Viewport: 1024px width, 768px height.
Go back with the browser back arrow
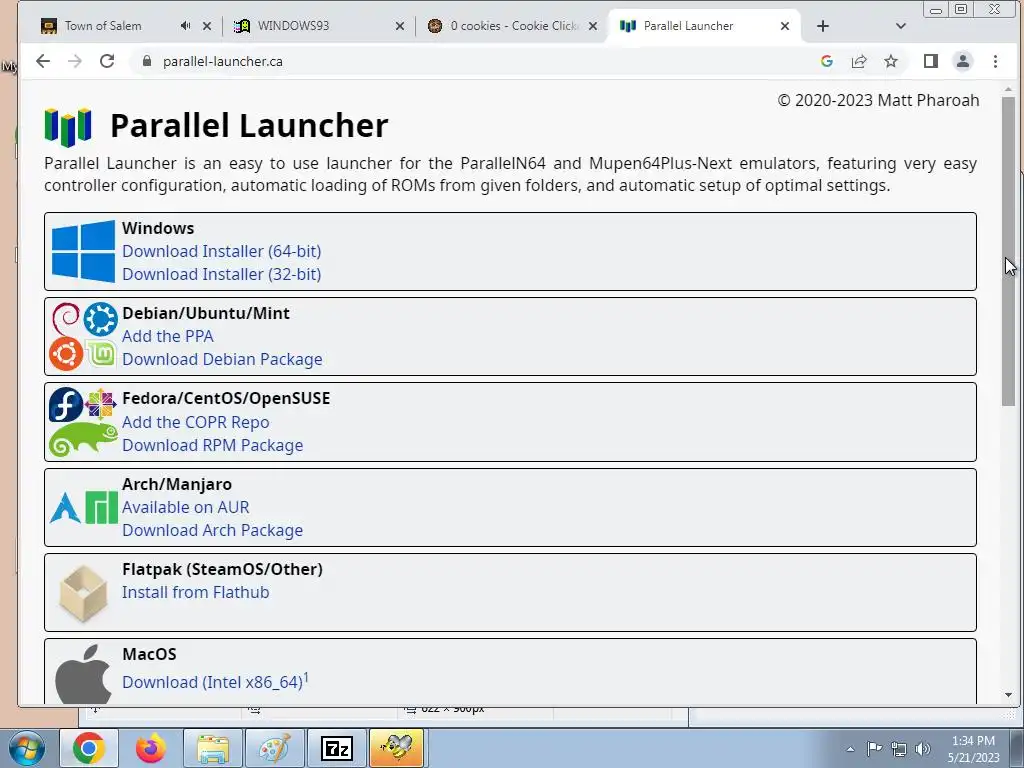point(43,61)
